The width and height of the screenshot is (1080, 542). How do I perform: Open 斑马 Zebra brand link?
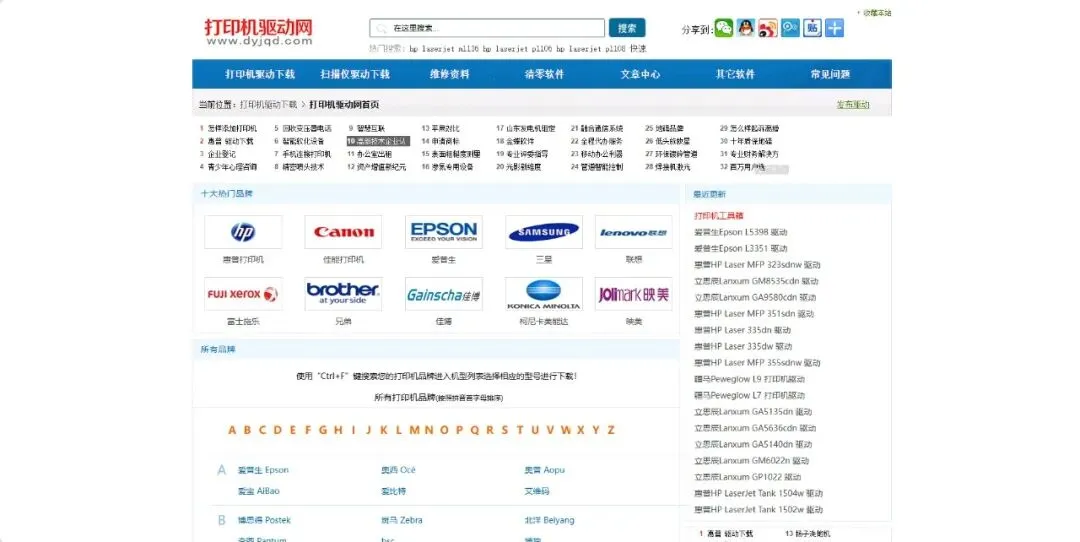pyautogui.click(x=402, y=520)
